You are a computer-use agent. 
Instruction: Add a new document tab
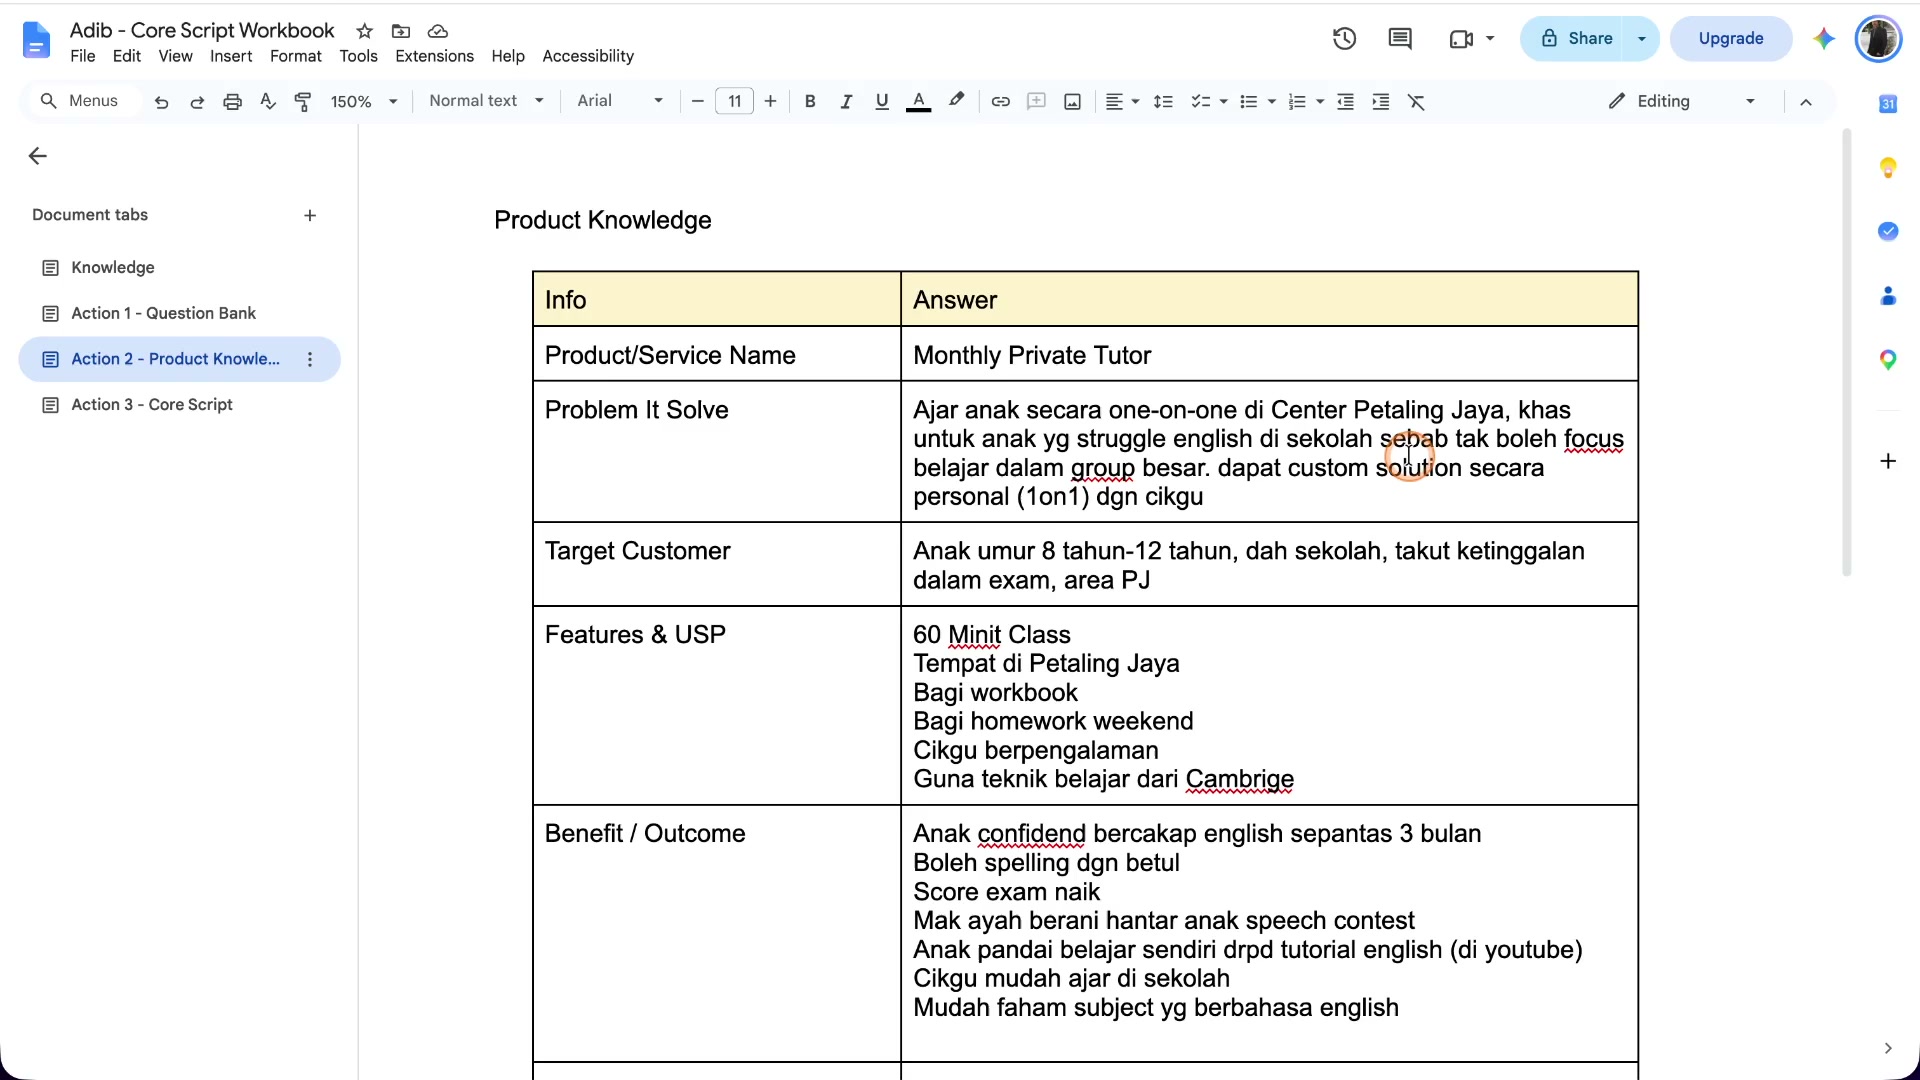tap(310, 216)
